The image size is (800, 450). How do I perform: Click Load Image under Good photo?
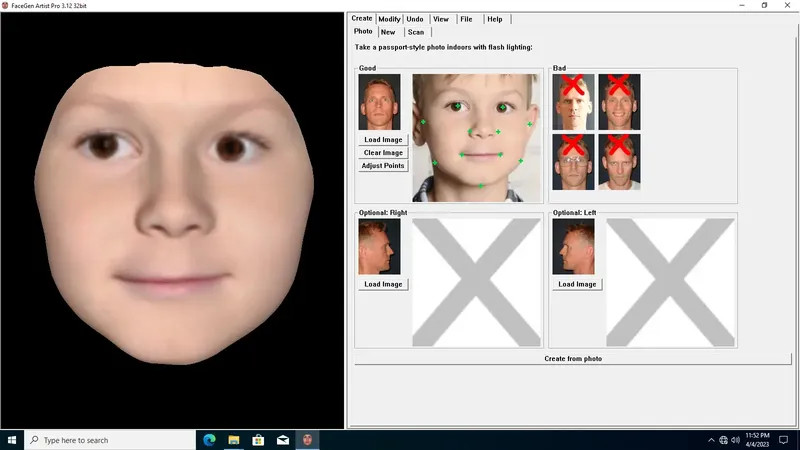coord(383,139)
